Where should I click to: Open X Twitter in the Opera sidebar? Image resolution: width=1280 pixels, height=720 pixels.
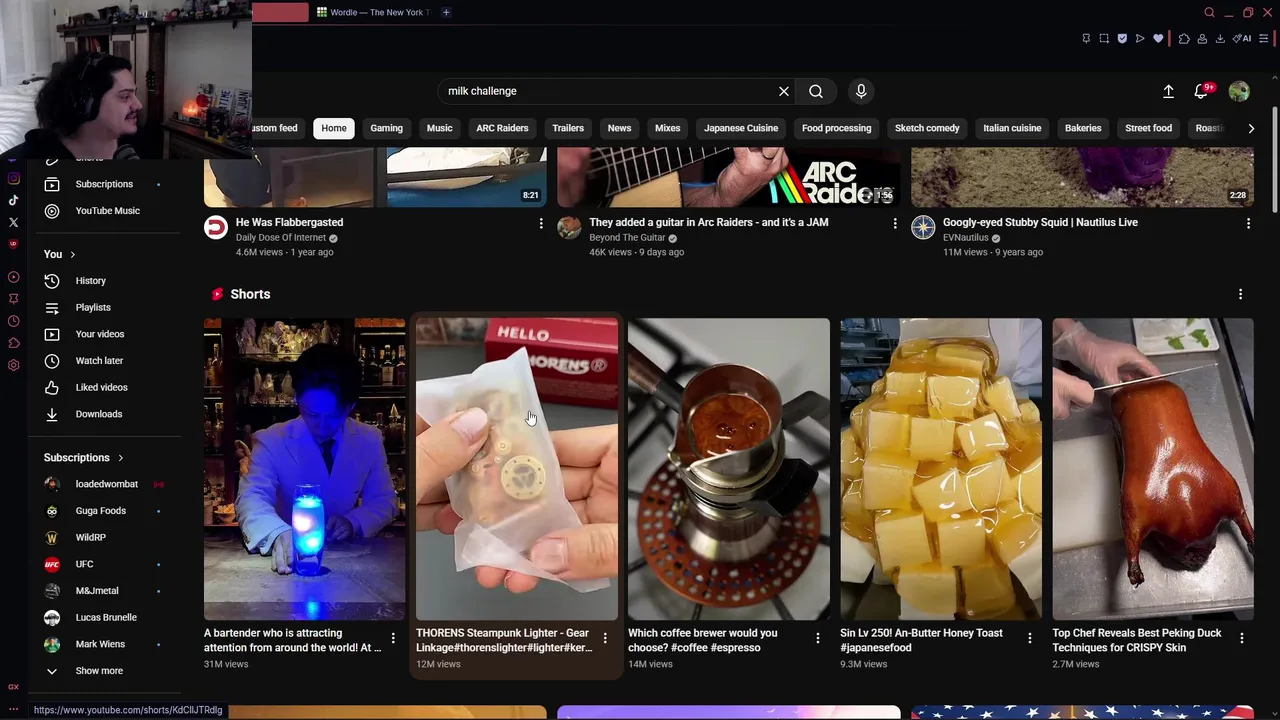coord(13,222)
